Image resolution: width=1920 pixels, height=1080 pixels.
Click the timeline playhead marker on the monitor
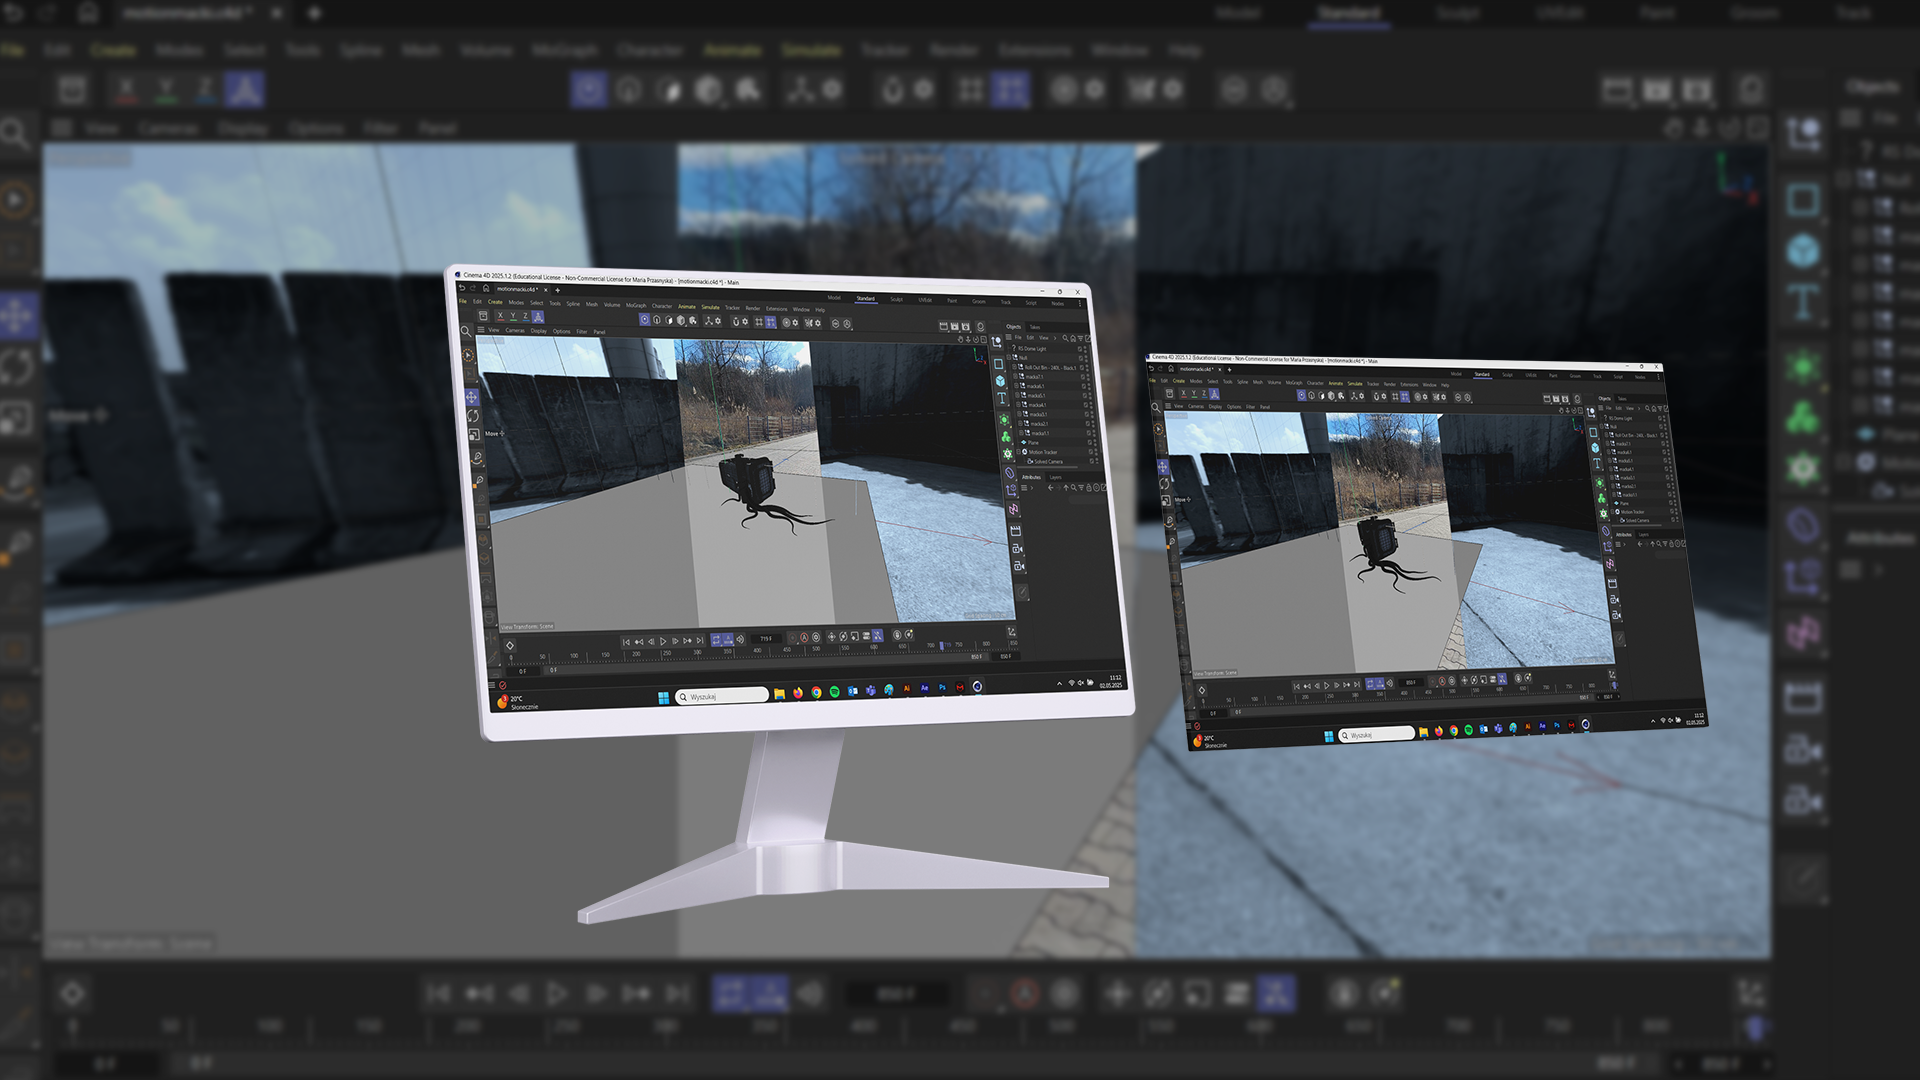click(x=941, y=645)
